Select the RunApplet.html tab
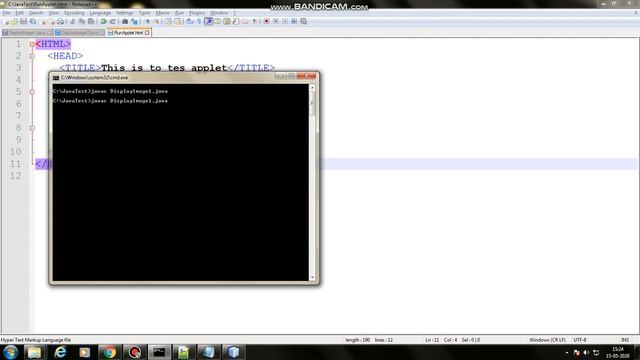640x360 pixels. click(129, 33)
